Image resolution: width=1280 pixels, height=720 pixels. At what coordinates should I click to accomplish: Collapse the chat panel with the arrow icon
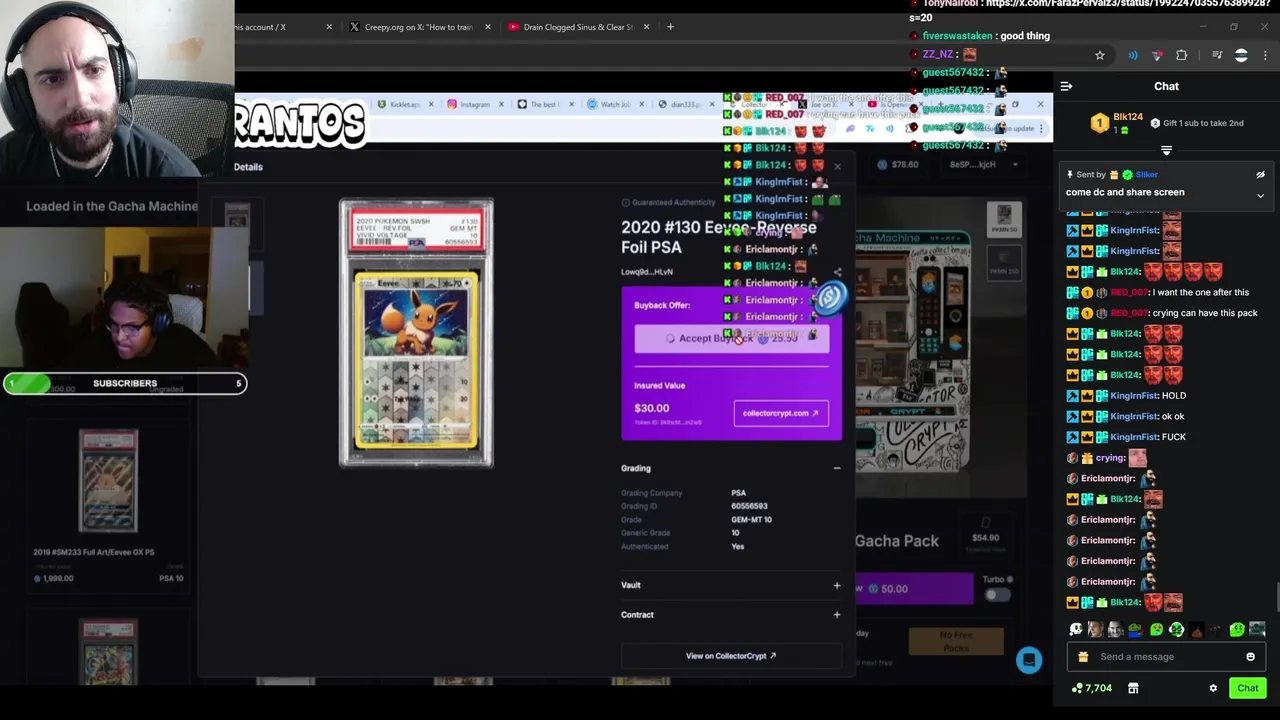(x=1066, y=86)
